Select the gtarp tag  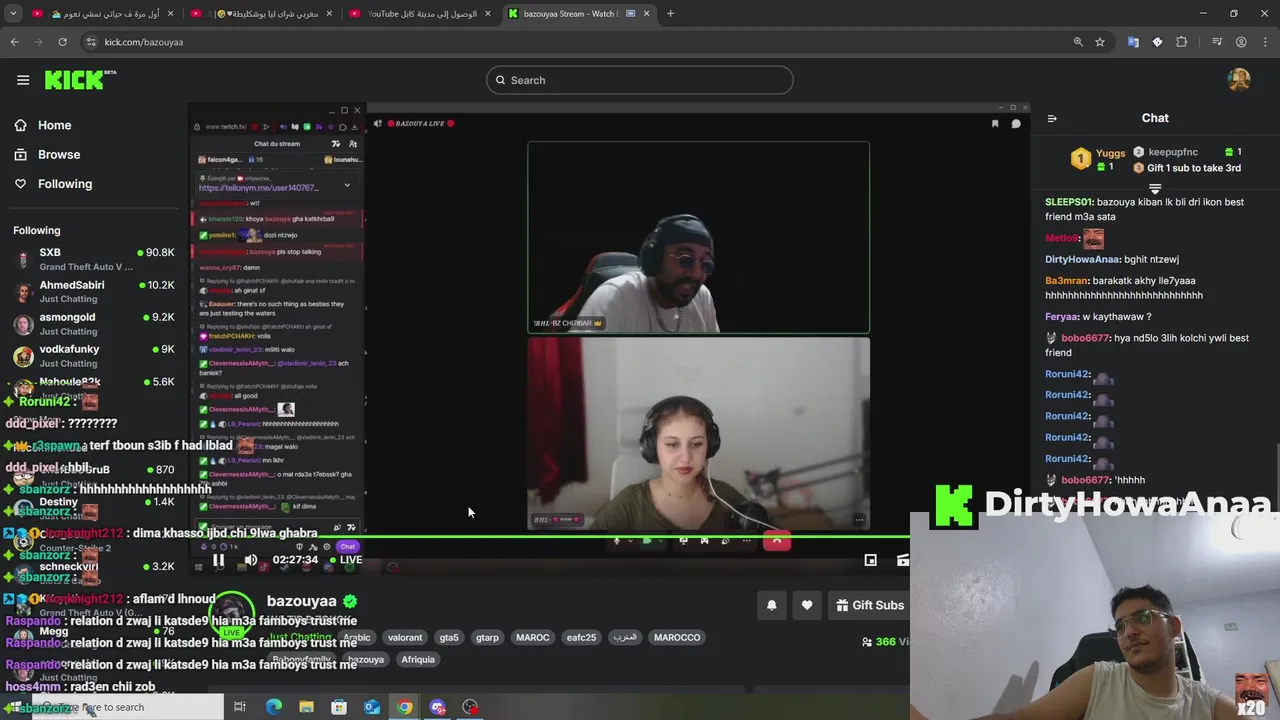(x=487, y=637)
